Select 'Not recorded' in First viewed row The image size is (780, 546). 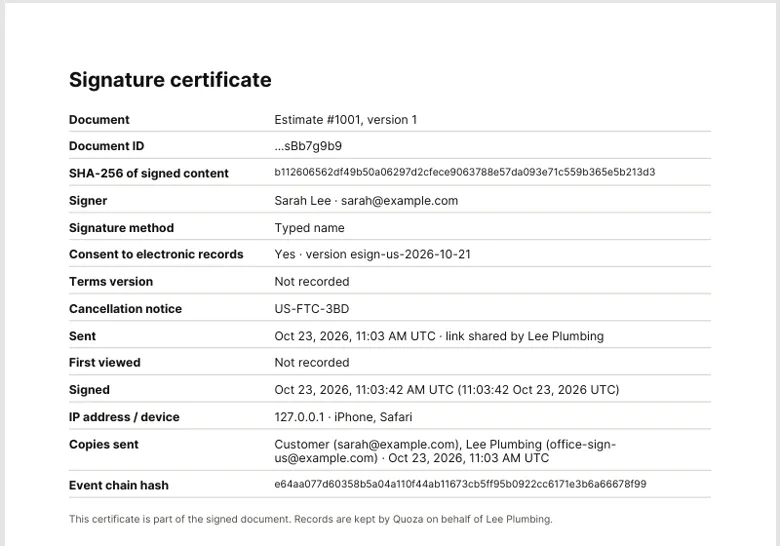tap(312, 363)
